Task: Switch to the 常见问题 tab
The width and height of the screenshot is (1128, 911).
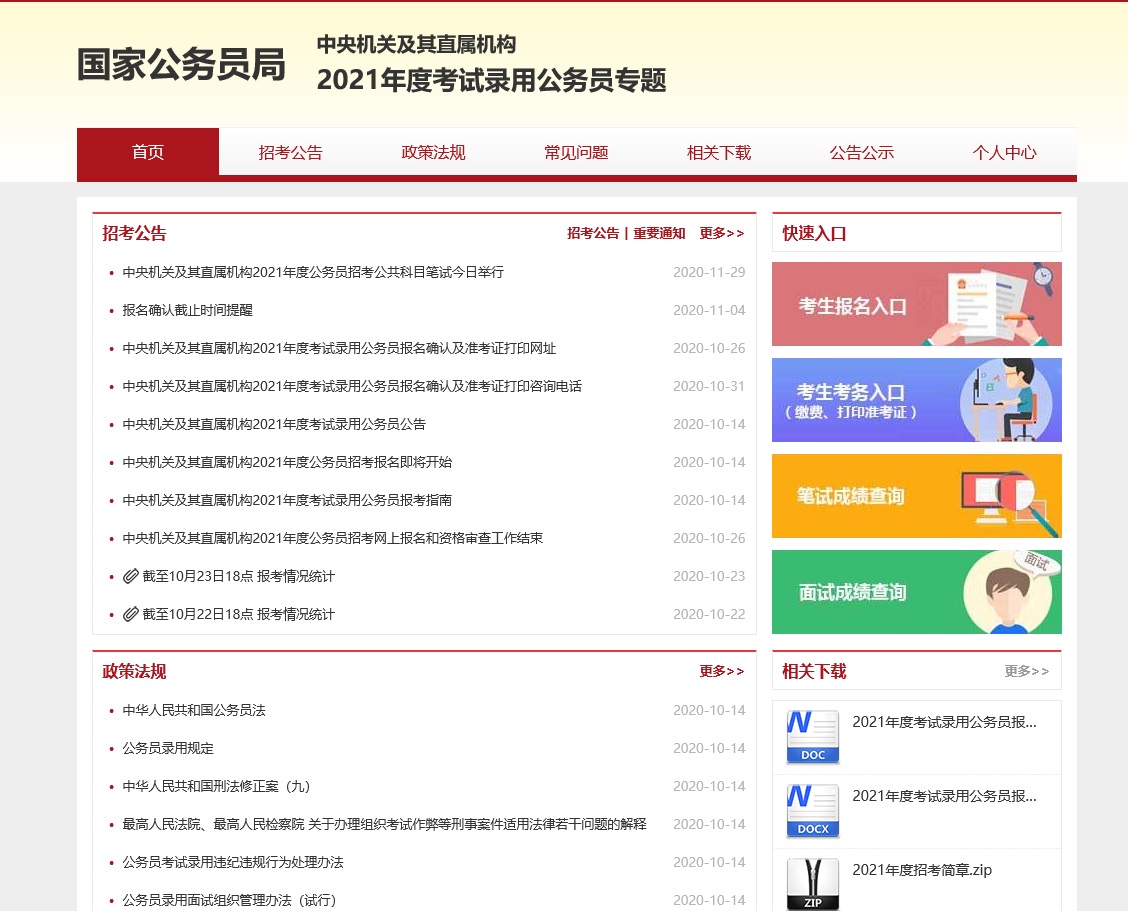Action: coord(576,152)
